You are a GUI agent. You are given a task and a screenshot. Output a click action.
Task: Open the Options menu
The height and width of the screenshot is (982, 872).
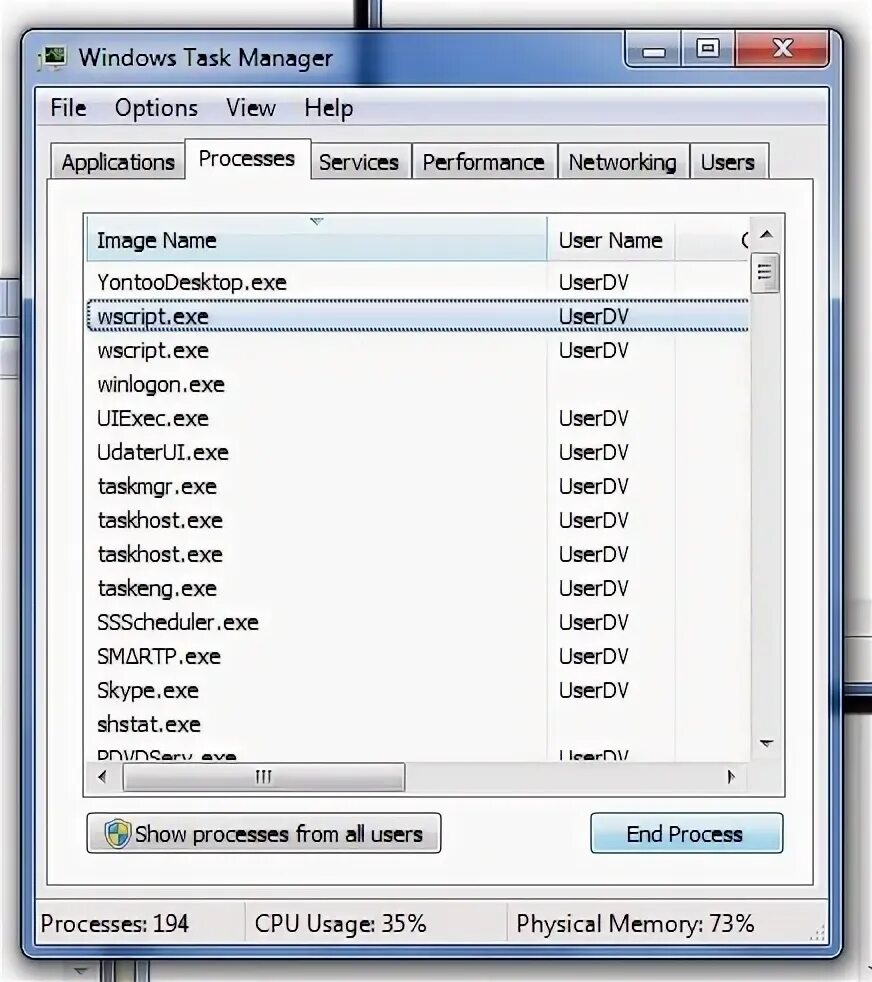pos(157,108)
